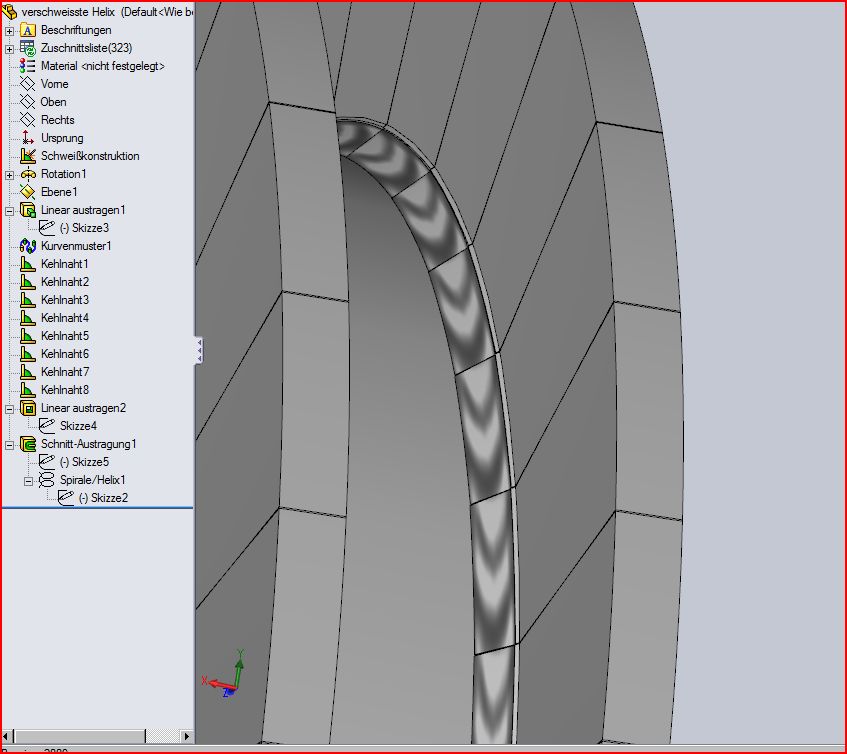Collapse the Linear austragen2 node
This screenshot has width=847, height=754.
click(x=9, y=409)
